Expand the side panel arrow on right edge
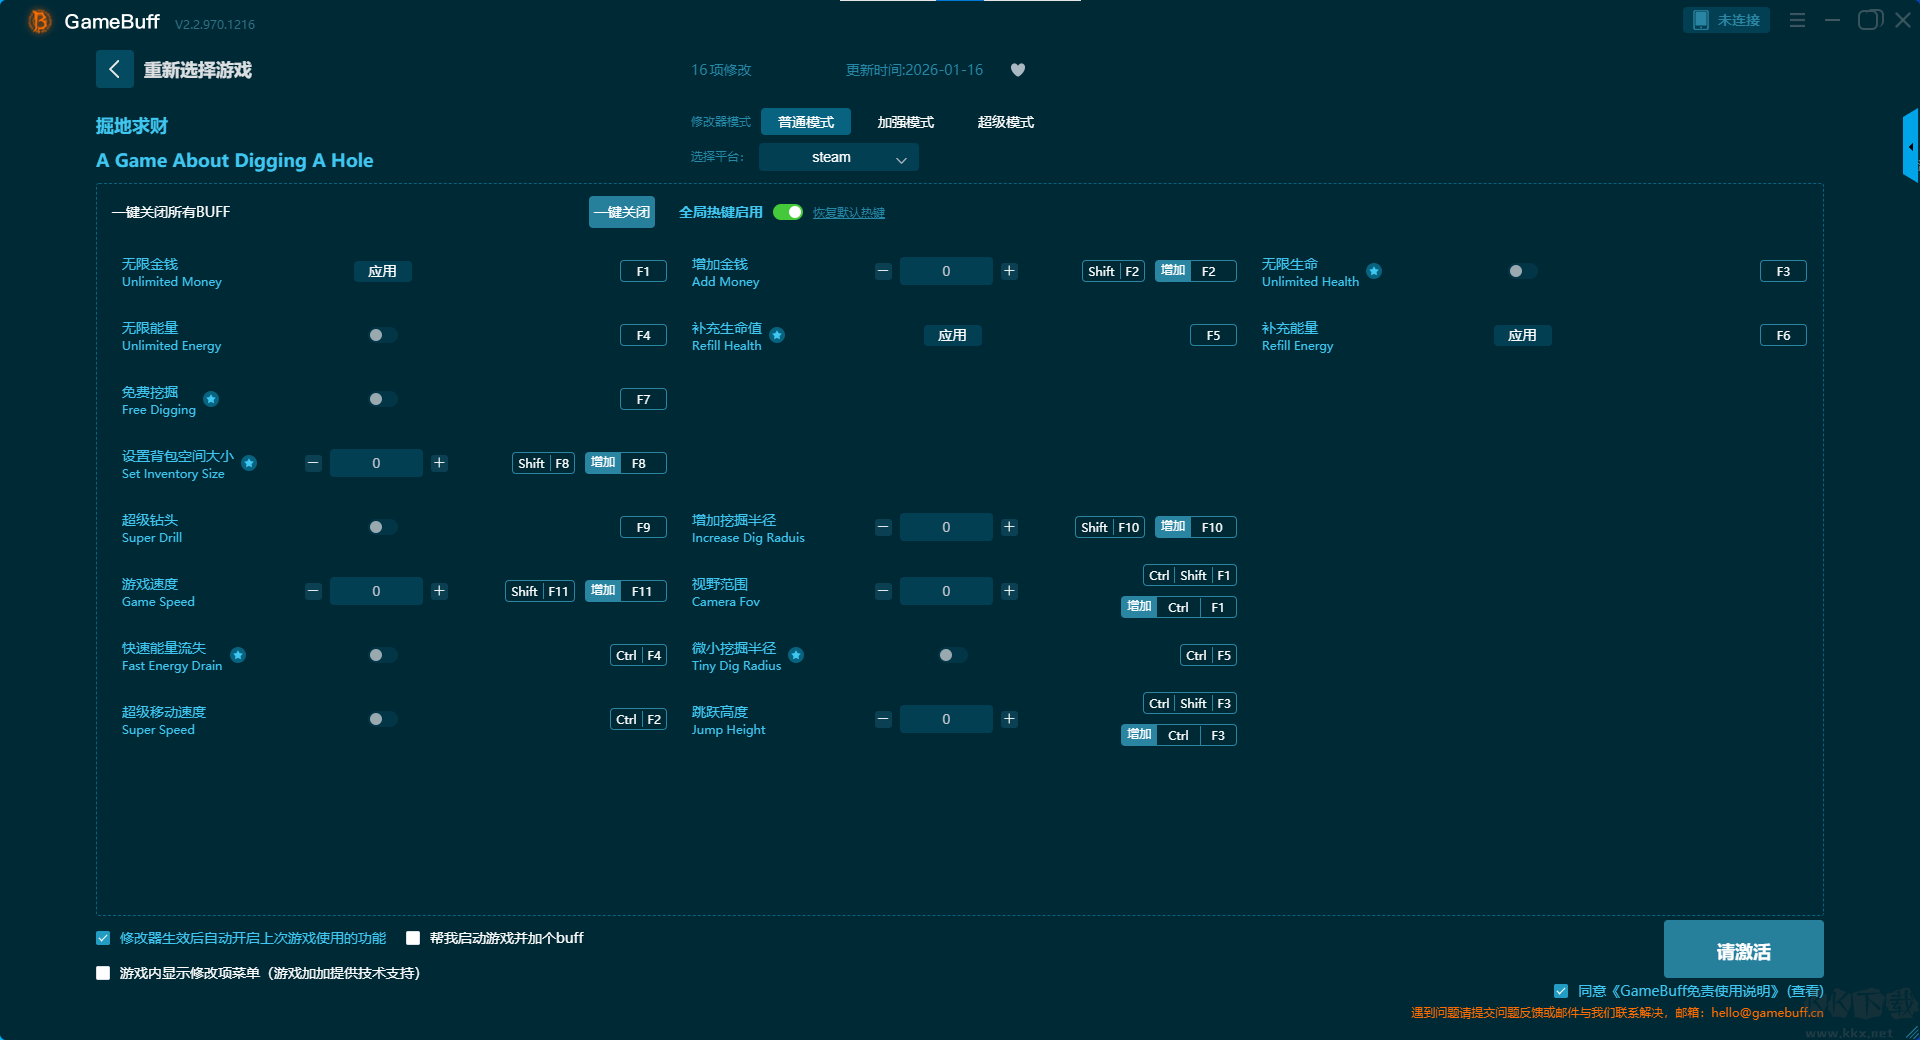This screenshot has width=1920, height=1040. [x=1910, y=147]
